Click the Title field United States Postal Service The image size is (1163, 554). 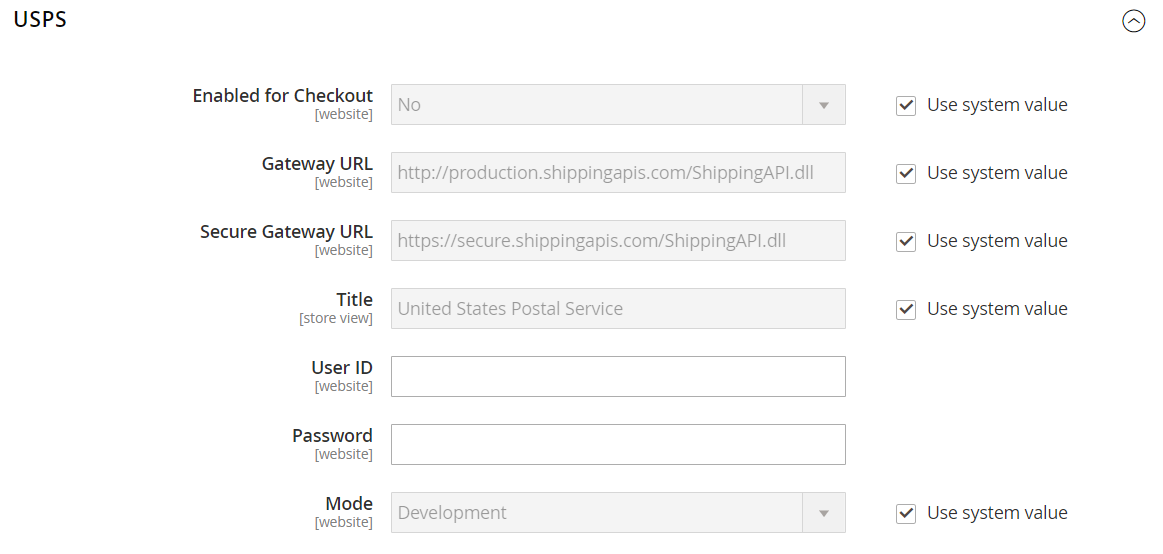tap(618, 309)
